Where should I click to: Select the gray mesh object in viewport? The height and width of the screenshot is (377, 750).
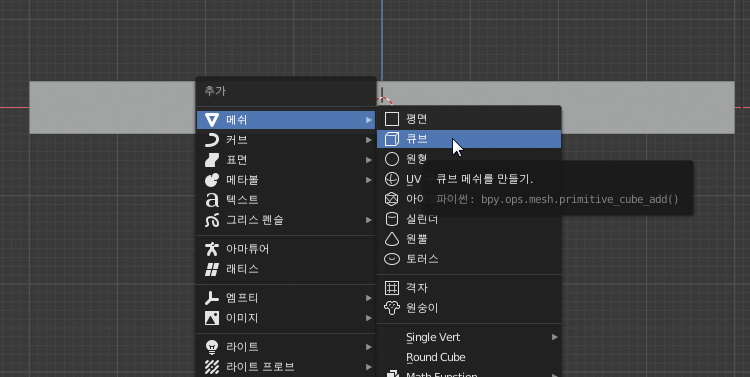coord(112,107)
